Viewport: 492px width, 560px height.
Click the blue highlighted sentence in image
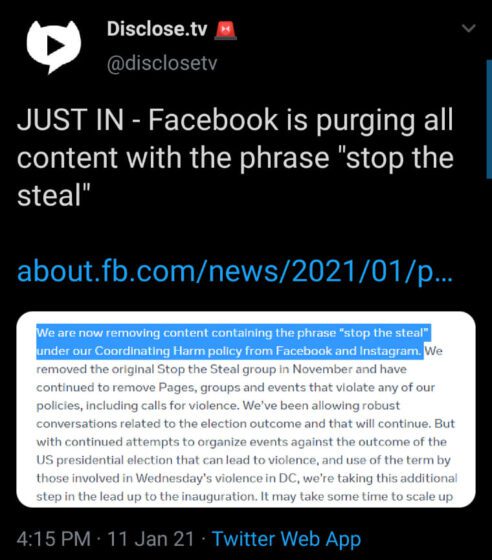click(x=234, y=342)
